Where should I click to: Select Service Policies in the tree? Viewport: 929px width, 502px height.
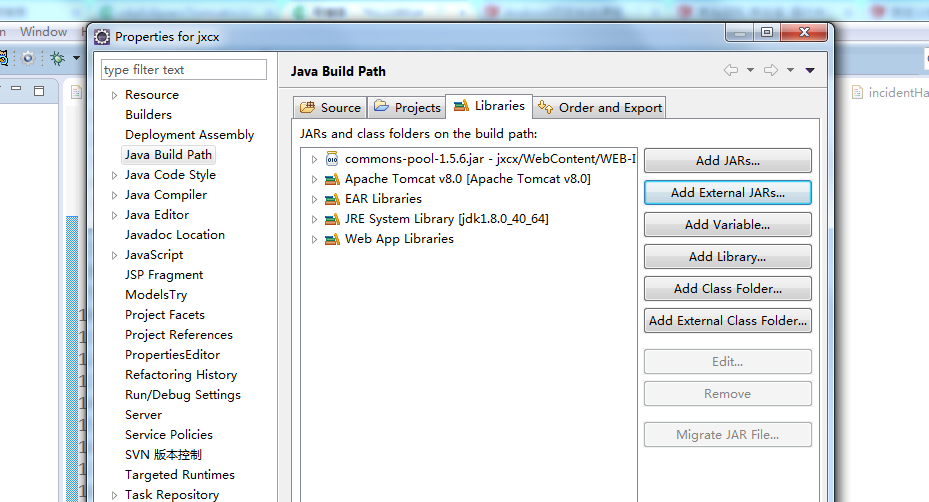[x=169, y=435]
